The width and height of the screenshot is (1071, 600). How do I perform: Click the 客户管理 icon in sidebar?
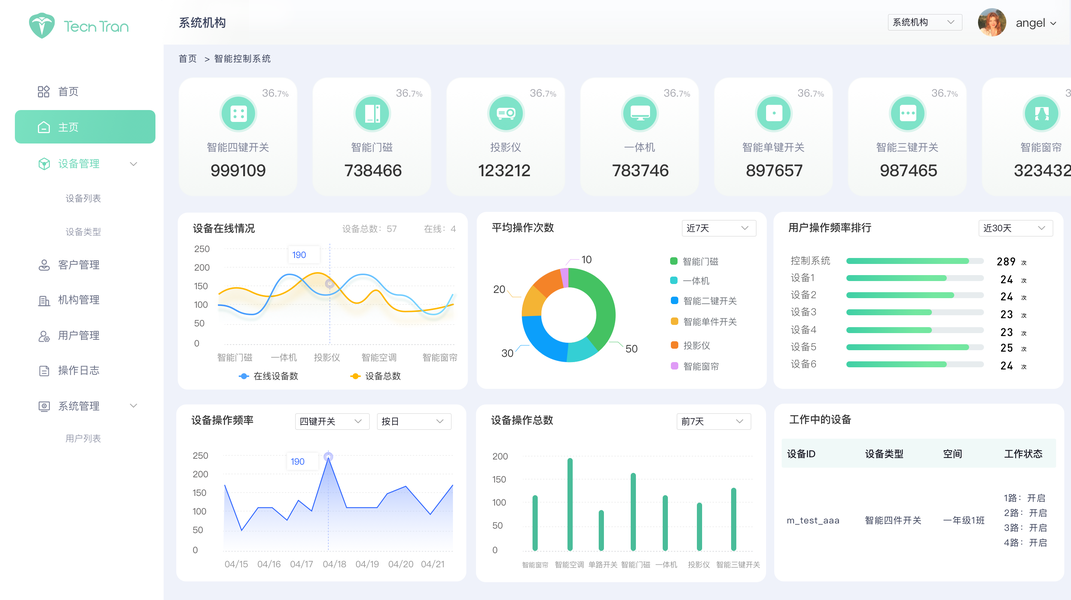(44, 265)
